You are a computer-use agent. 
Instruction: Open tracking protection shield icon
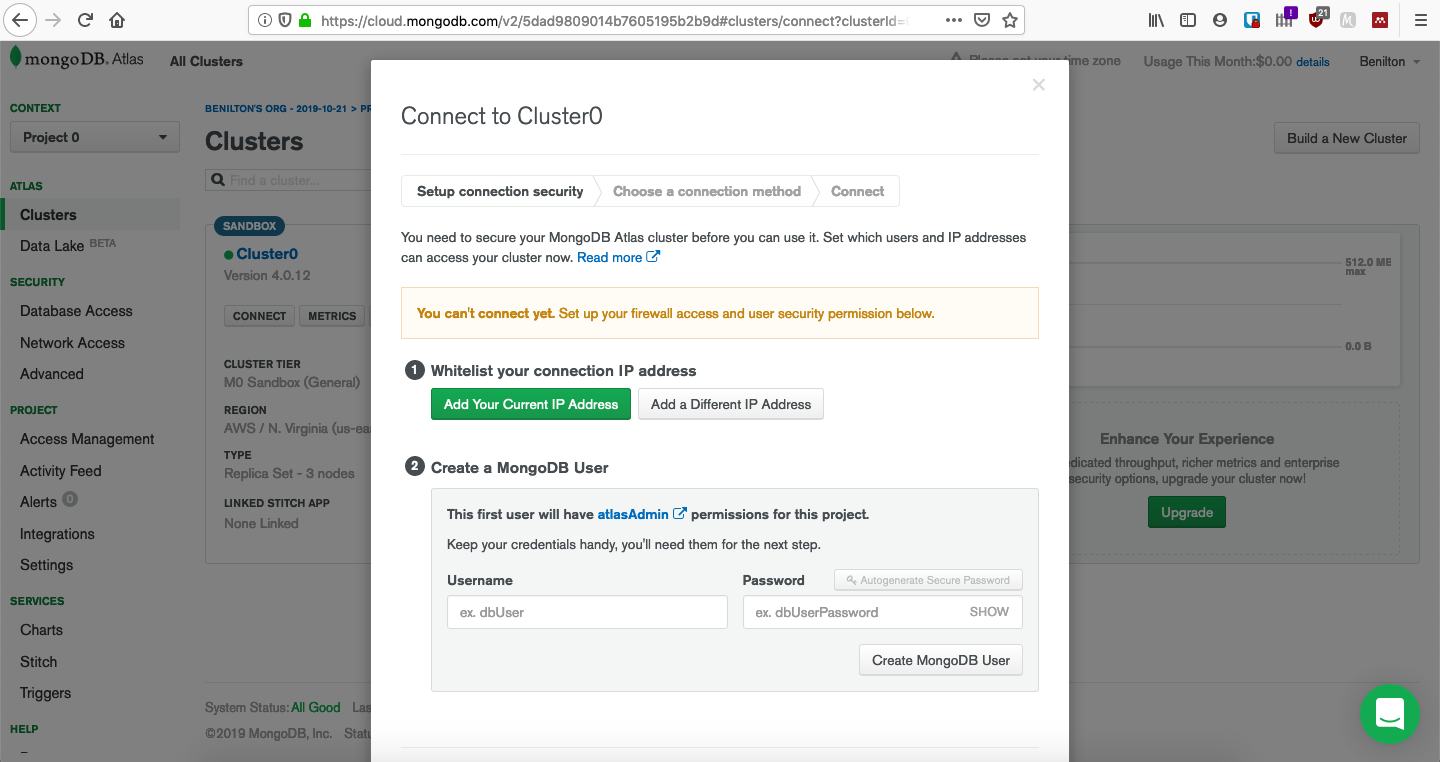click(x=284, y=20)
